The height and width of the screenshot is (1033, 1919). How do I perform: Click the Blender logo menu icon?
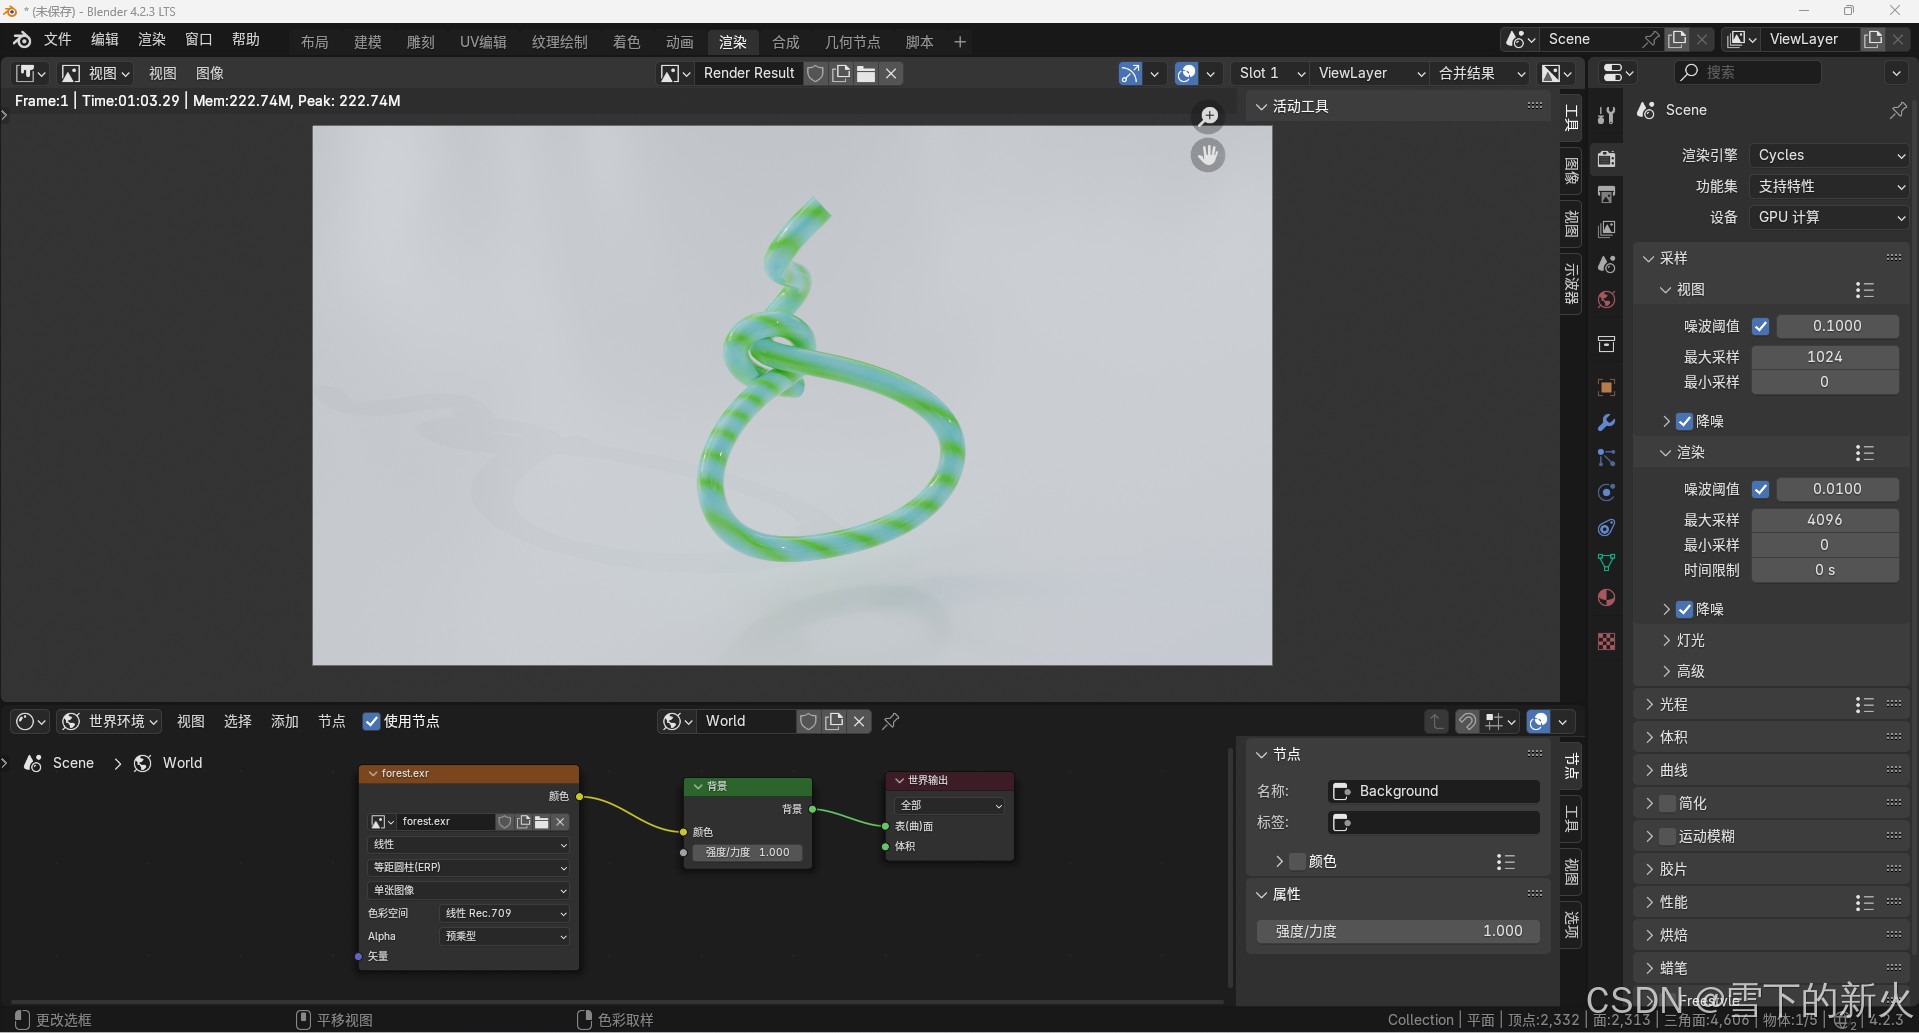coord(22,40)
